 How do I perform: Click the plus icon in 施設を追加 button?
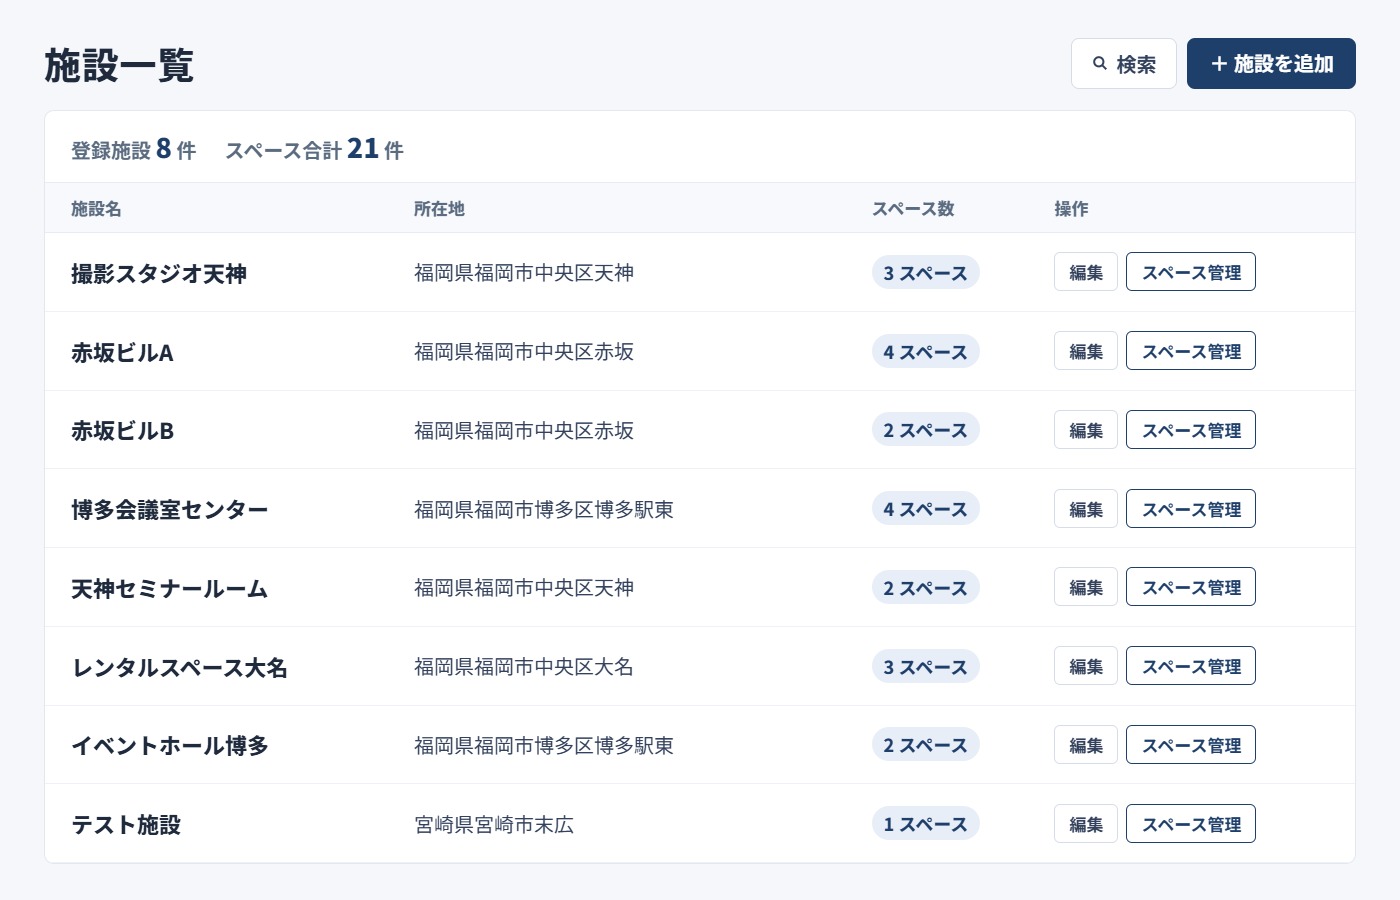coord(1219,64)
